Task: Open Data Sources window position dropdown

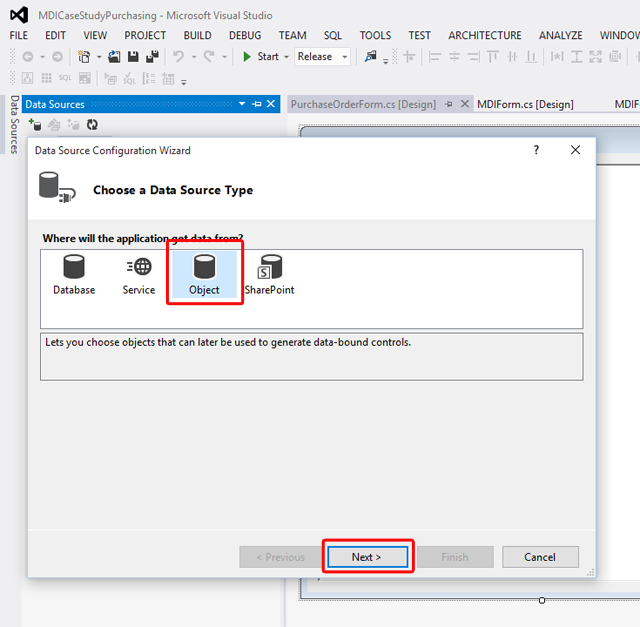Action: point(242,104)
